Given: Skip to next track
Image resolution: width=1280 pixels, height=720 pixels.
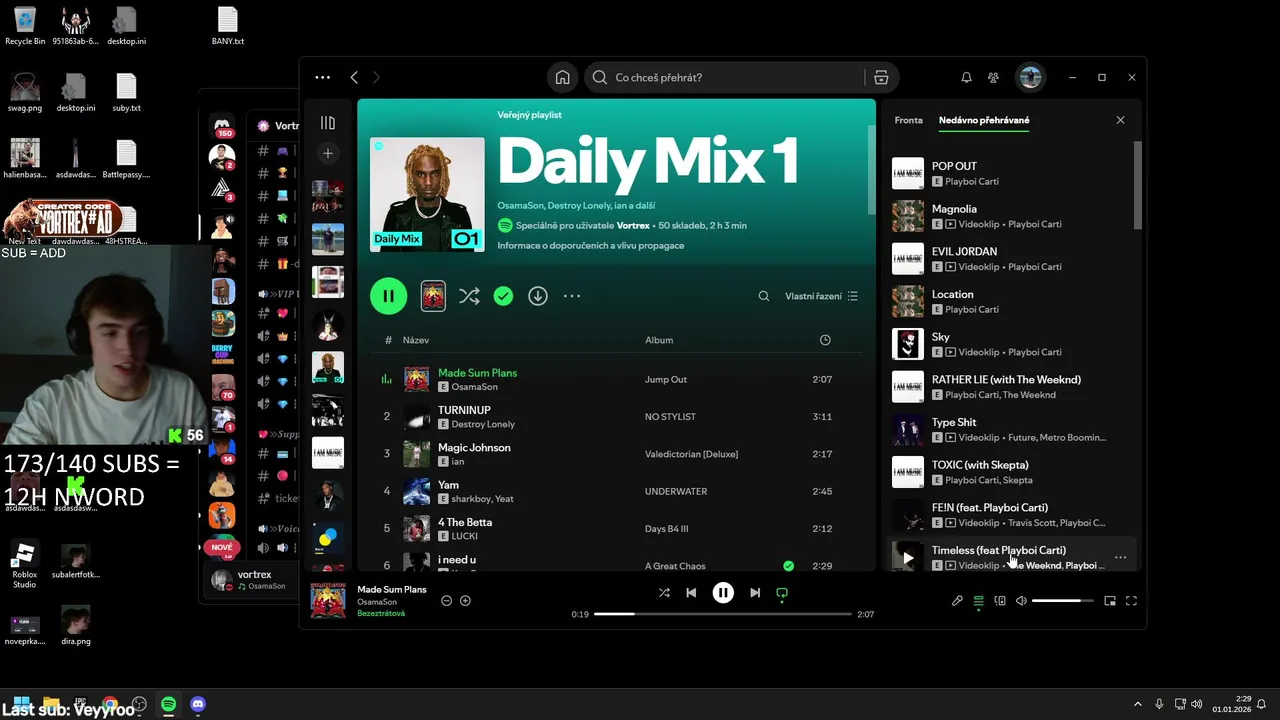Looking at the screenshot, I should (755, 593).
